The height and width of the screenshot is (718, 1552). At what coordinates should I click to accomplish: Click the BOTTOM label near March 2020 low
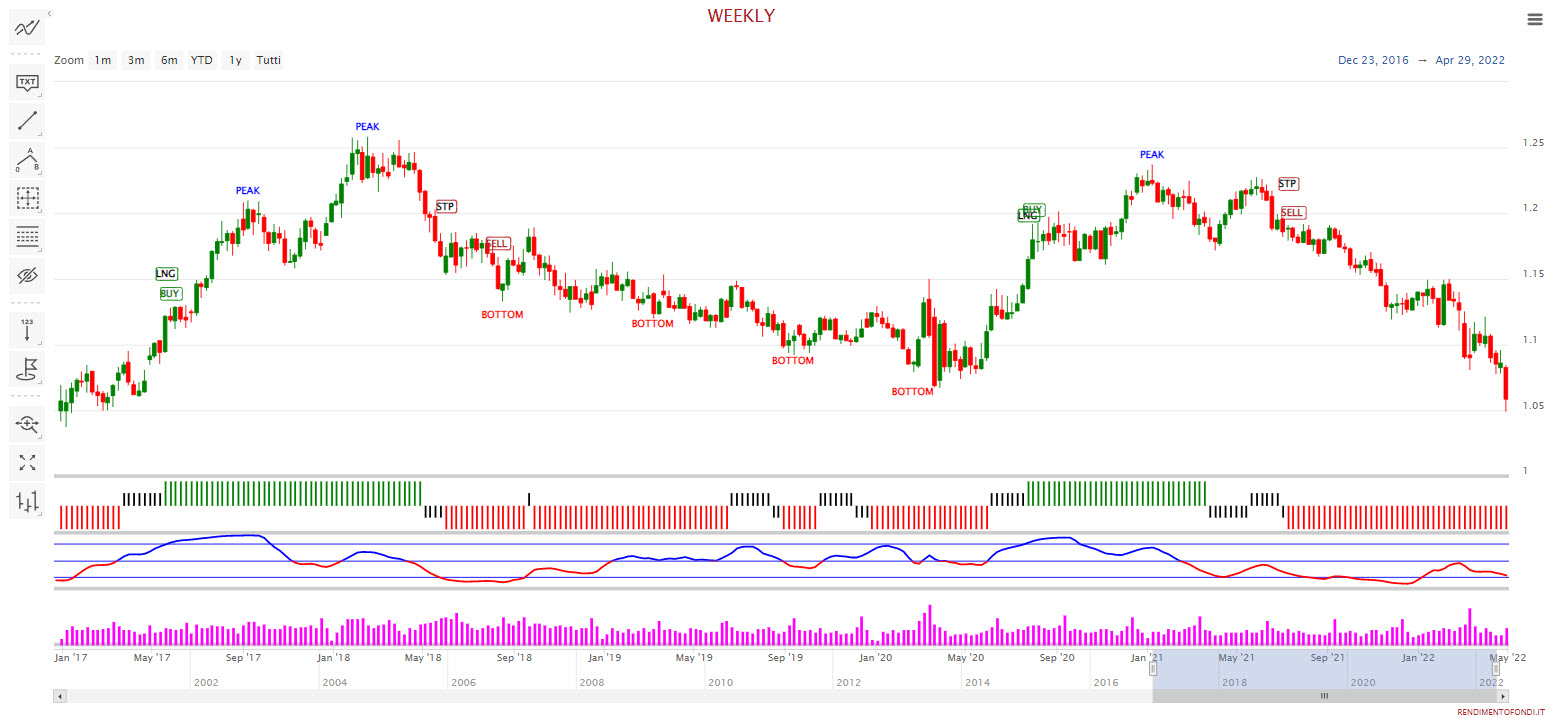click(912, 392)
